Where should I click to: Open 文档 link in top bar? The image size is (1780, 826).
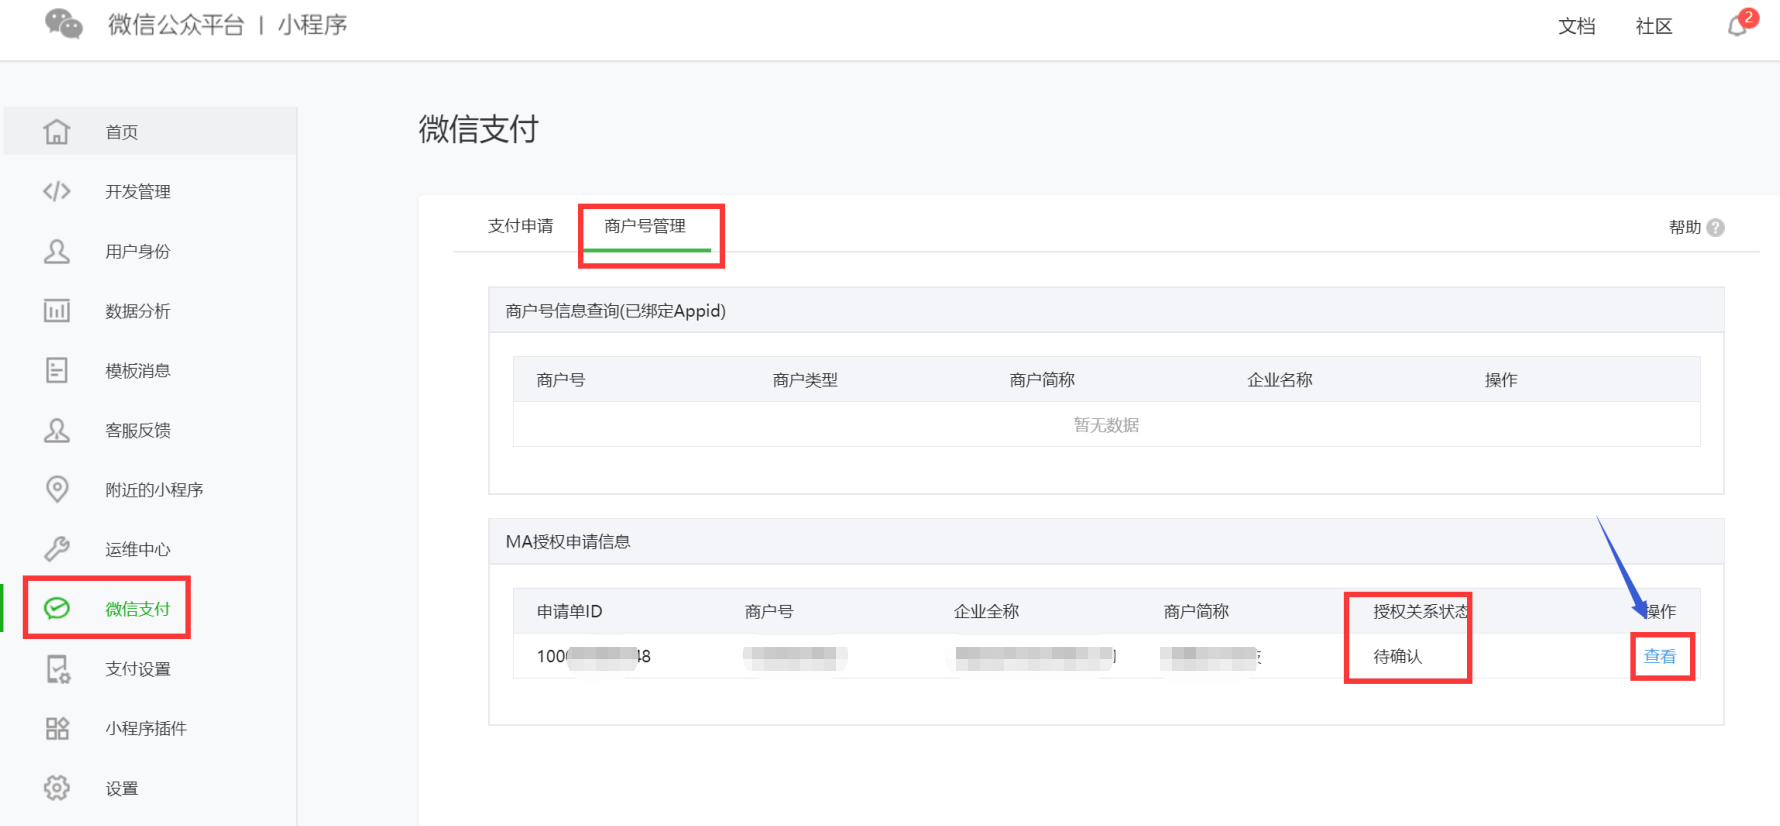[x=1576, y=26]
